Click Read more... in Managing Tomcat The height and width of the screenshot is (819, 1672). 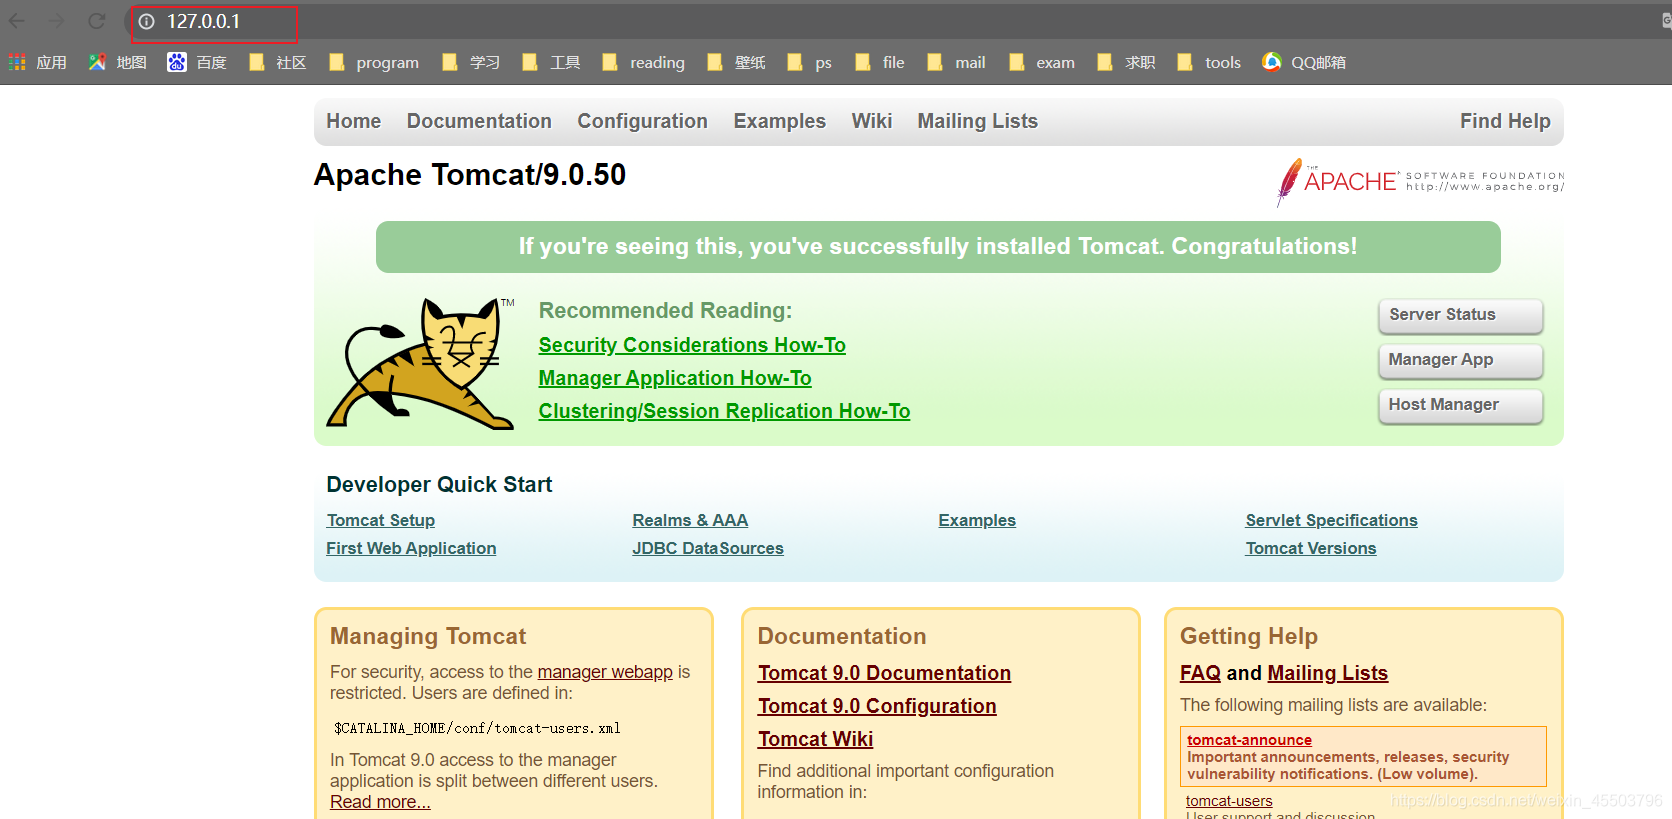tap(380, 802)
